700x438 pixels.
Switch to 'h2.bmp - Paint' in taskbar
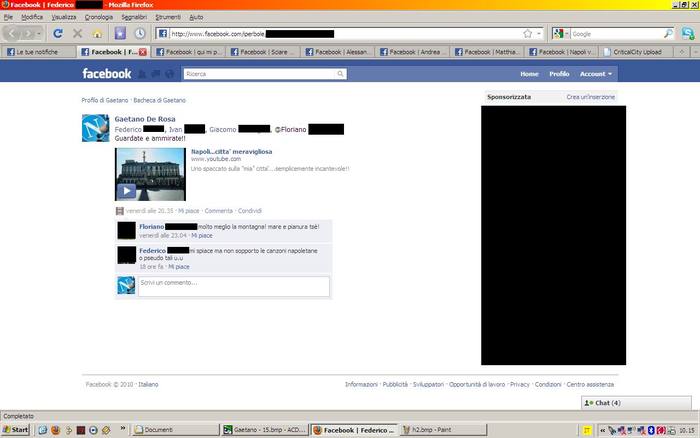coord(443,430)
